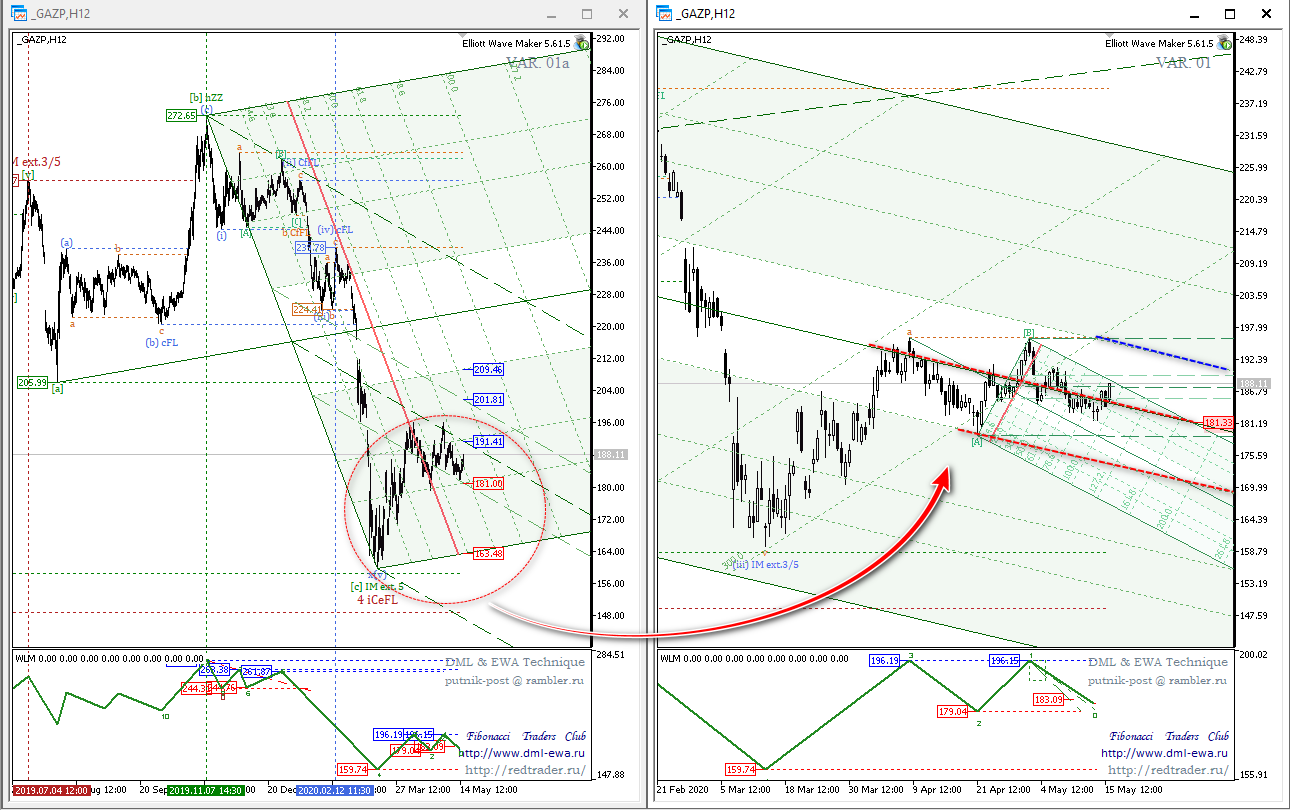Select the '(iii) IM ext.3/5' wave label on right chart
Image resolution: width=1290 pixels, height=810 pixels.
point(765,564)
